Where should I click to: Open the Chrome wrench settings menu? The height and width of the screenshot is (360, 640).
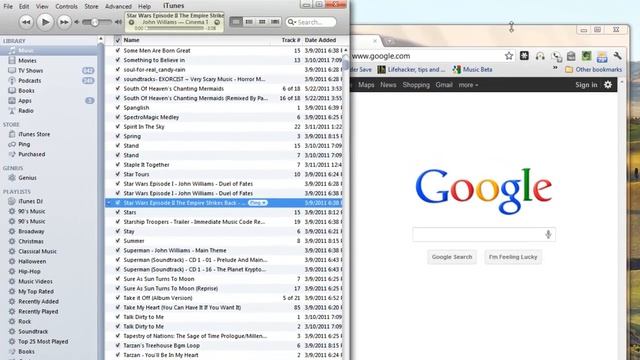618,56
